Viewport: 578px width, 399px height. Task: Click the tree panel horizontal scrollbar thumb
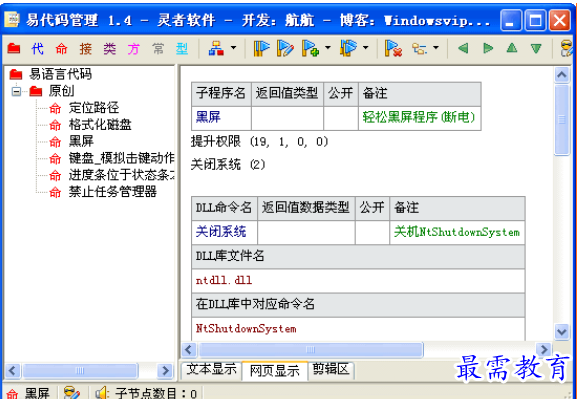point(80,370)
